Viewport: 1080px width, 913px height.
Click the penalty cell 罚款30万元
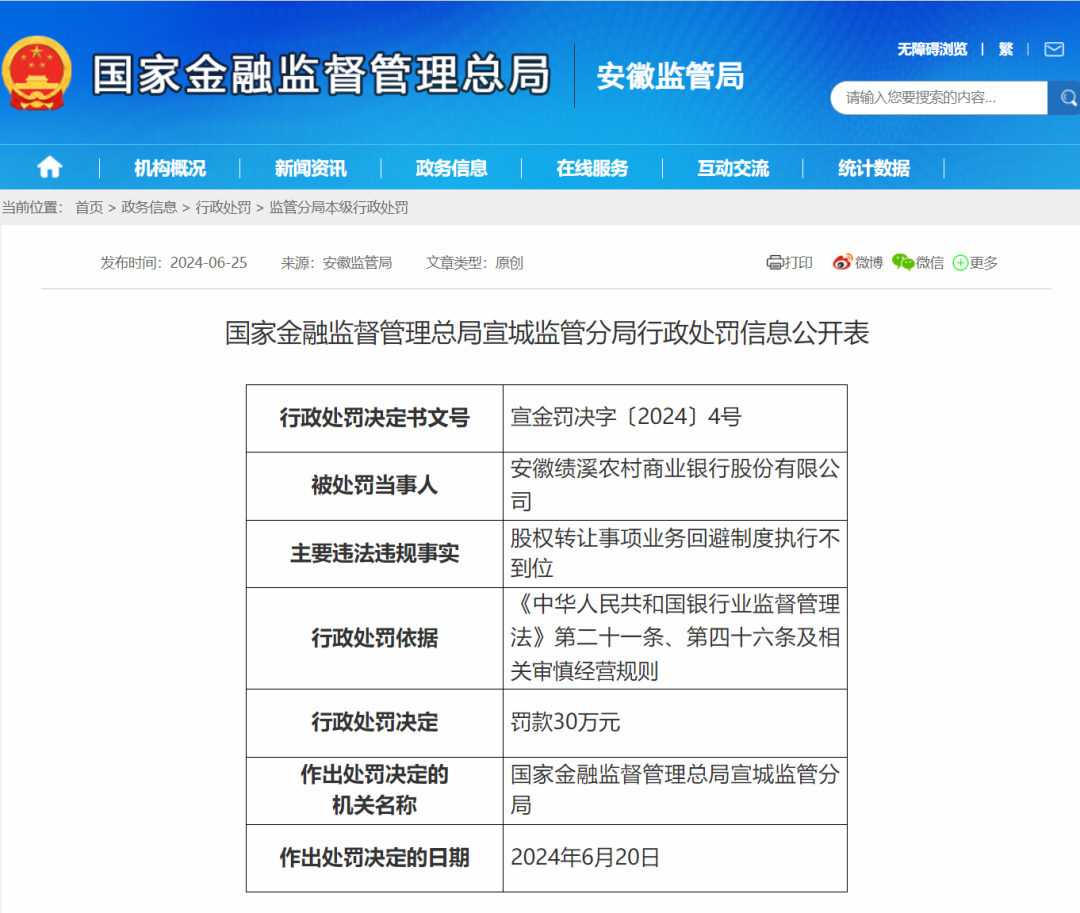675,722
